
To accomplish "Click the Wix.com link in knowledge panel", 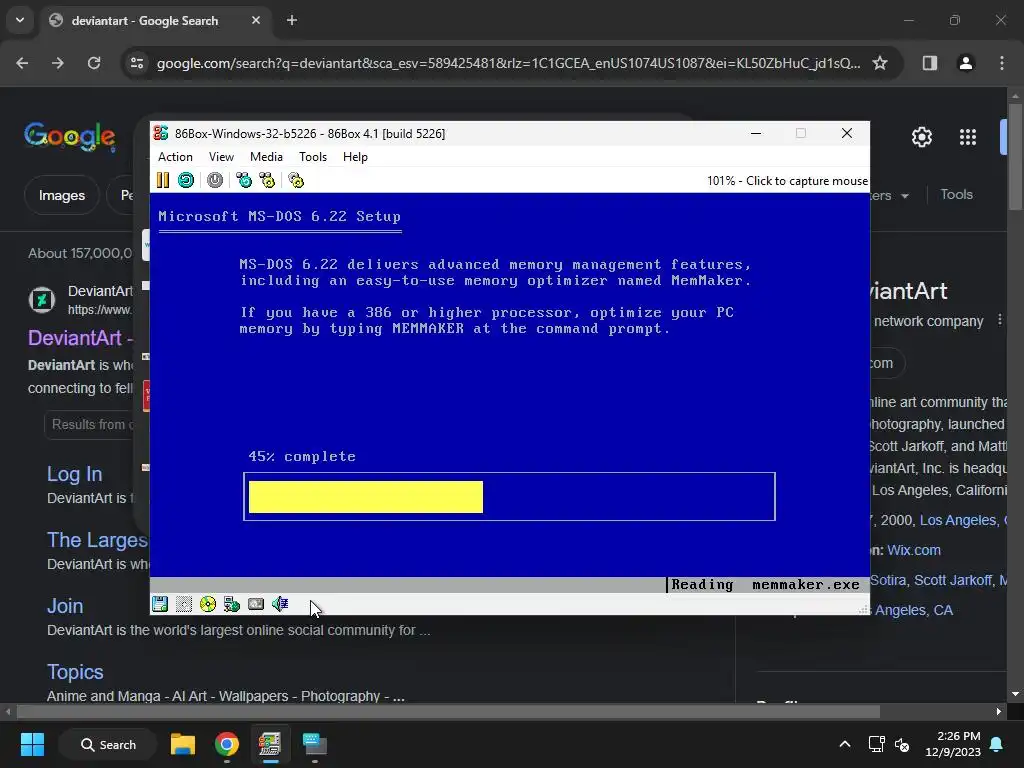I will click(914, 550).
